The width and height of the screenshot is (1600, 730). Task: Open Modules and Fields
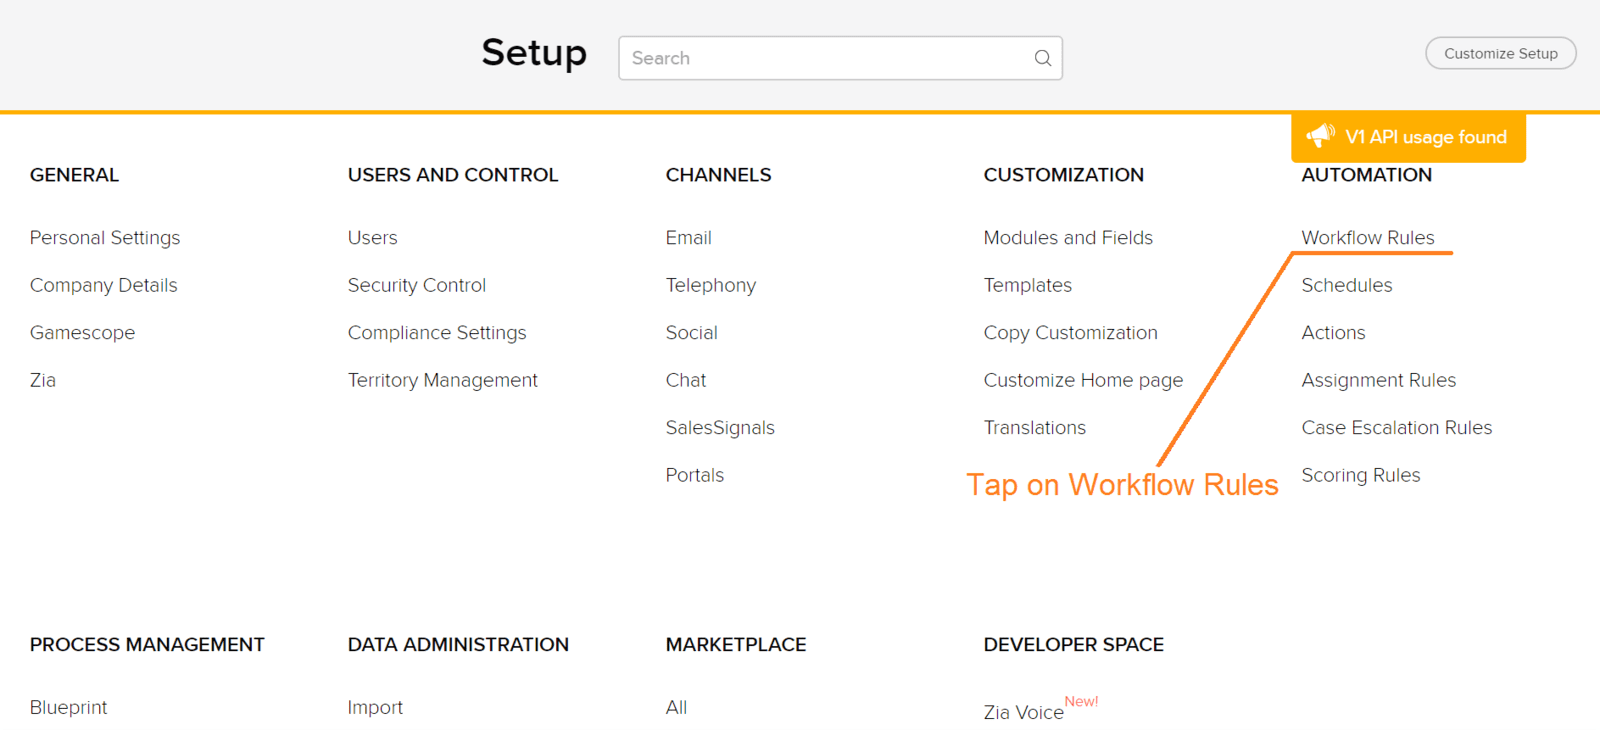(x=1068, y=238)
